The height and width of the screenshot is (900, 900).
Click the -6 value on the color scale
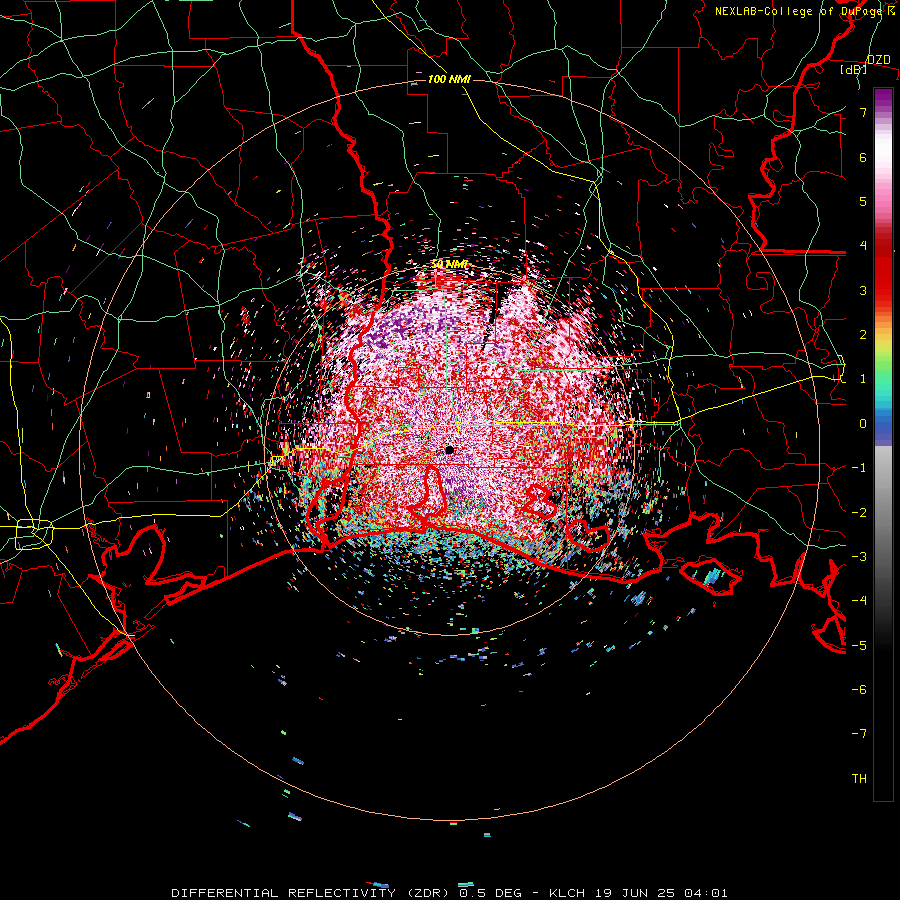coord(859,690)
